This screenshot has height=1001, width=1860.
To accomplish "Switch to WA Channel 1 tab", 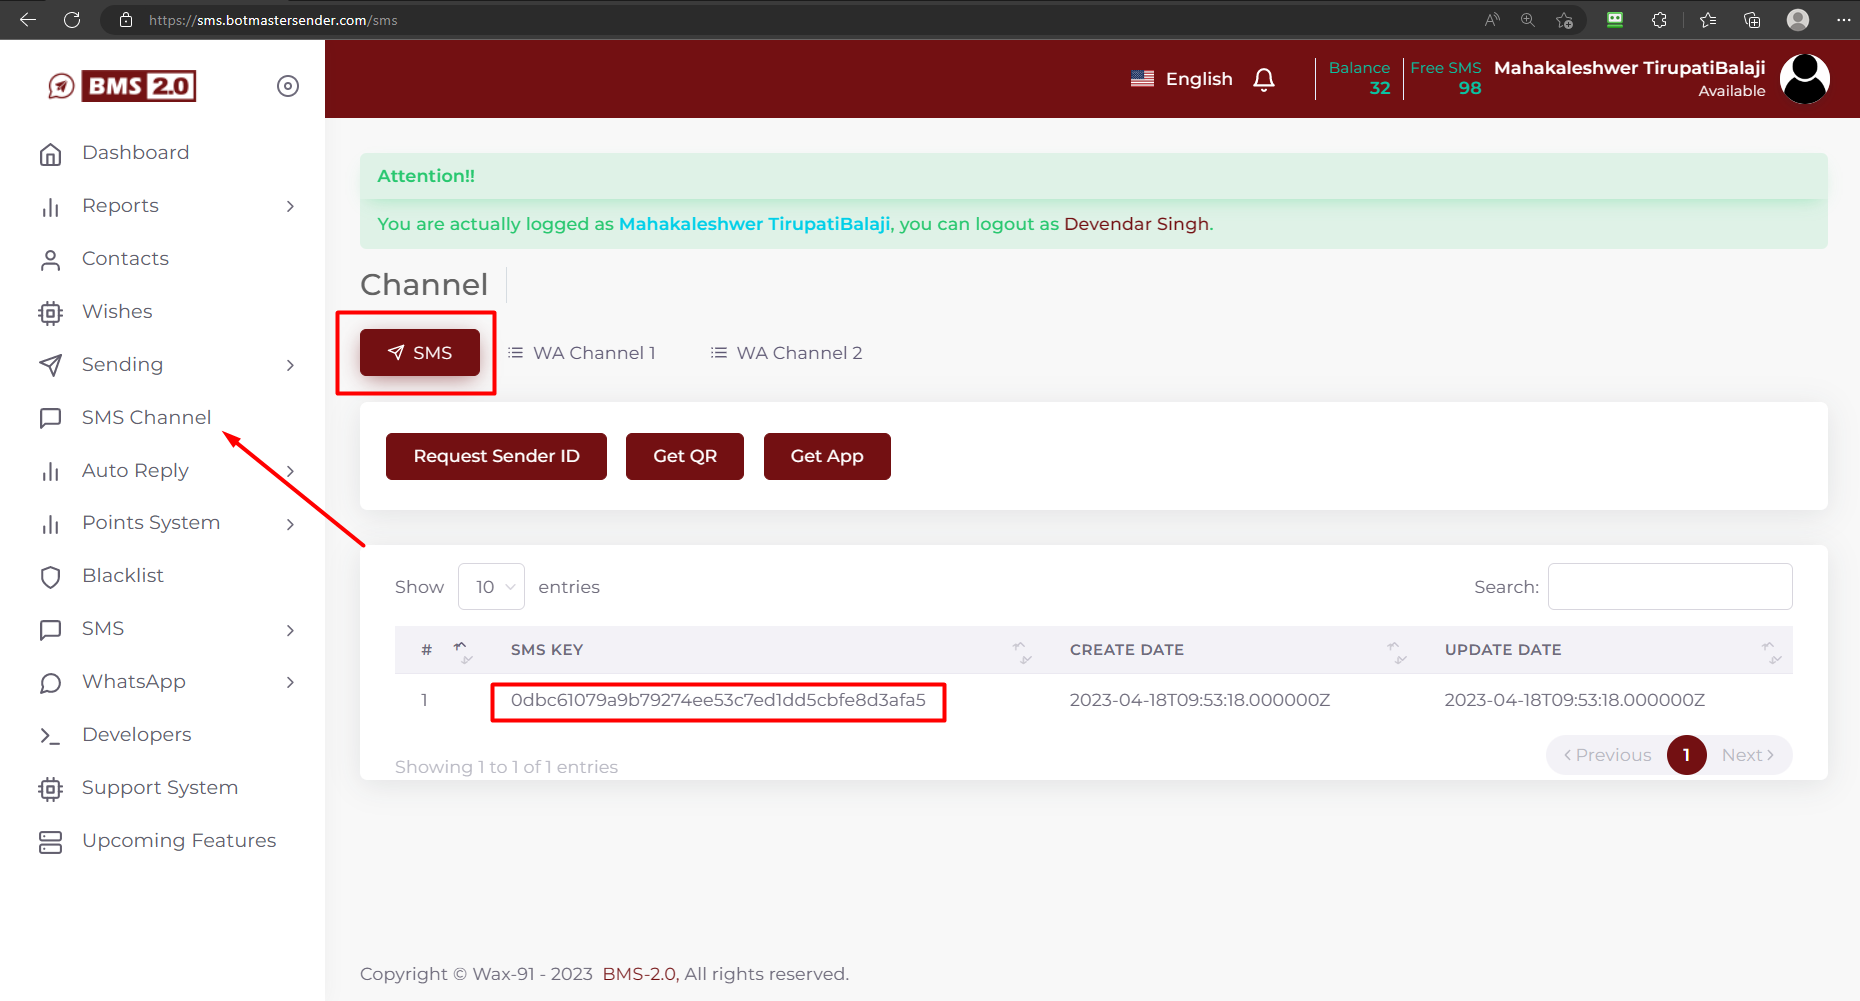I will 582,353.
